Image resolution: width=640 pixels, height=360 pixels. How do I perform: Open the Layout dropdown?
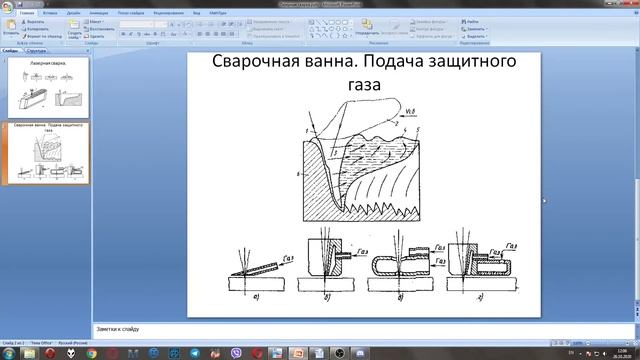click(94, 22)
